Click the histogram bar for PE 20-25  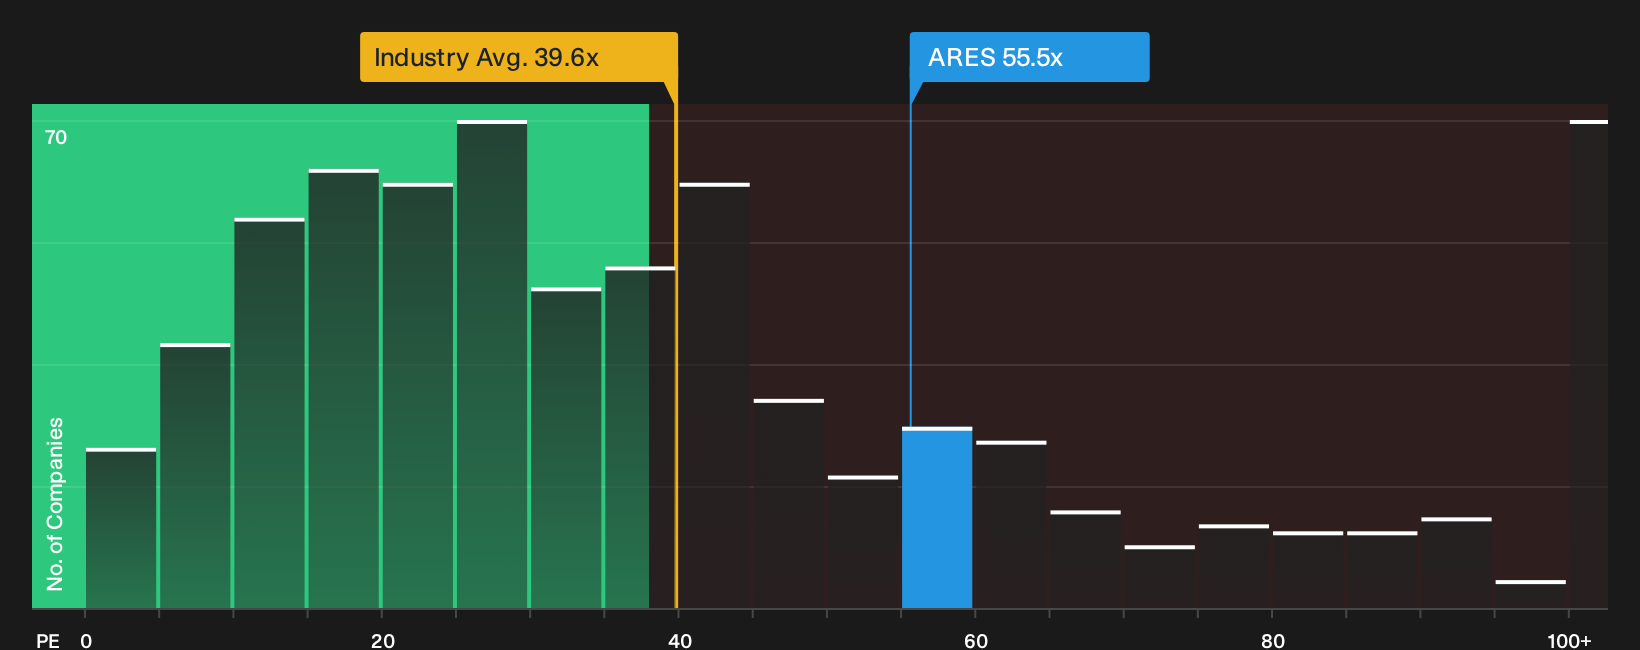(x=418, y=396)
